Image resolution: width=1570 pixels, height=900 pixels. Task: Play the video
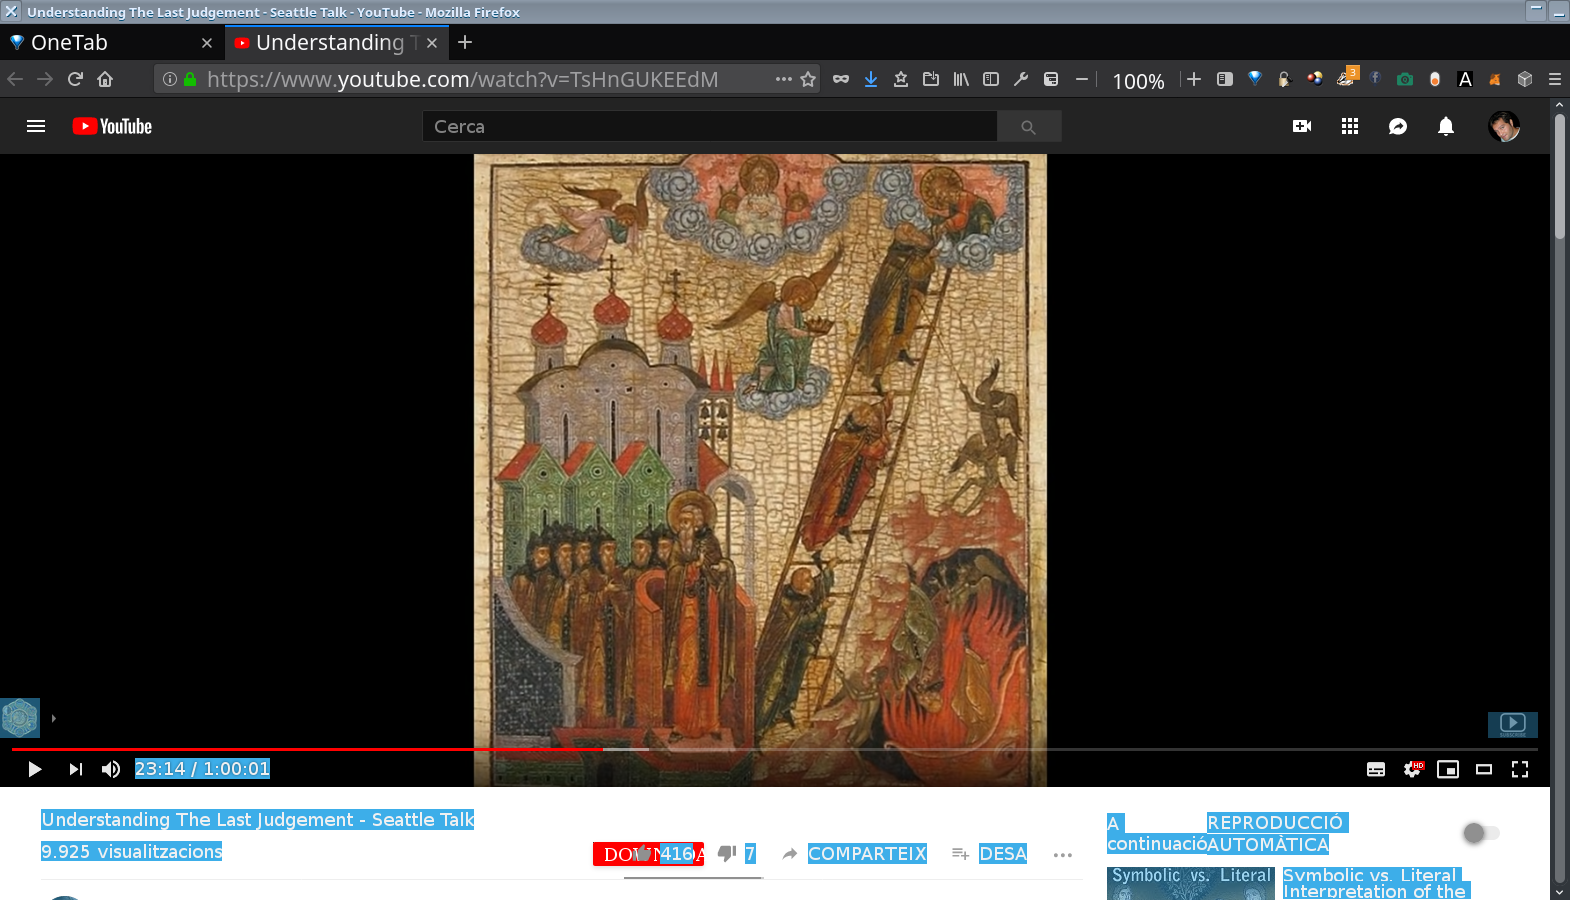pyautogui.click(x=35, y=769)
